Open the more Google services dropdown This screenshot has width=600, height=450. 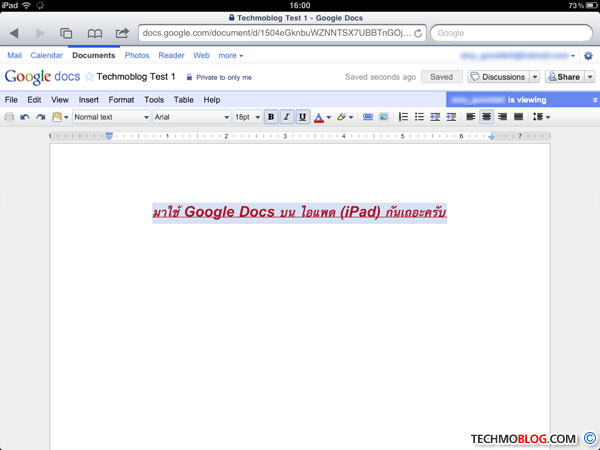pyautogui.click(x=230, y=56)
